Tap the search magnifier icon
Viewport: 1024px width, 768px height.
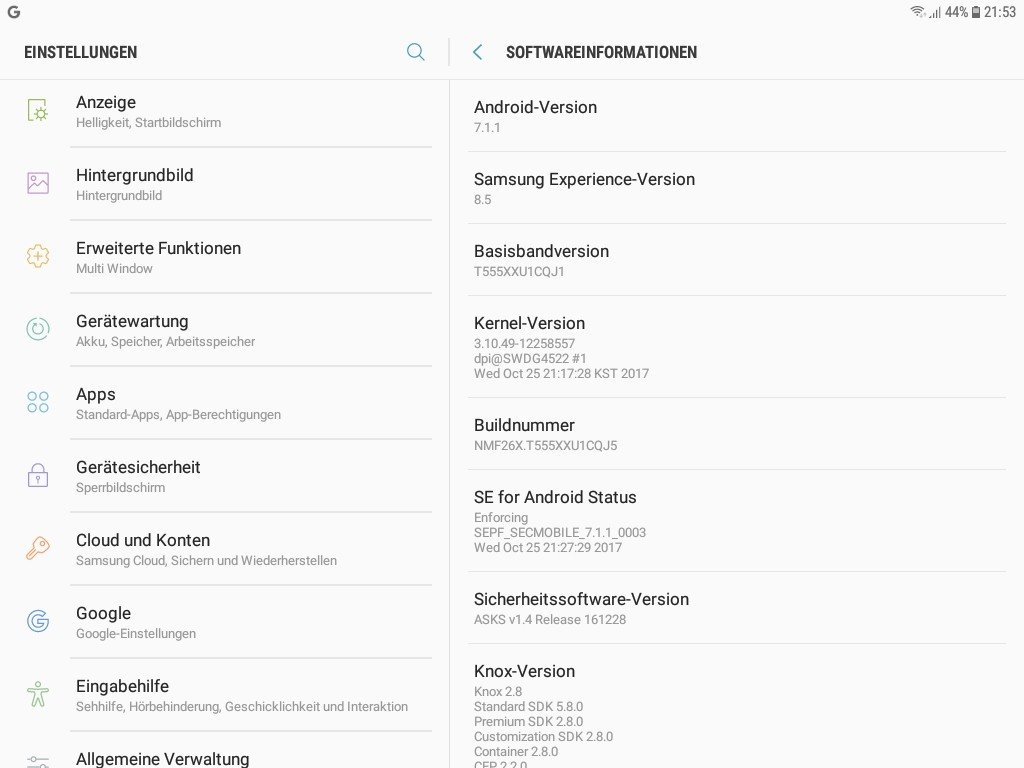pos(416,52)
